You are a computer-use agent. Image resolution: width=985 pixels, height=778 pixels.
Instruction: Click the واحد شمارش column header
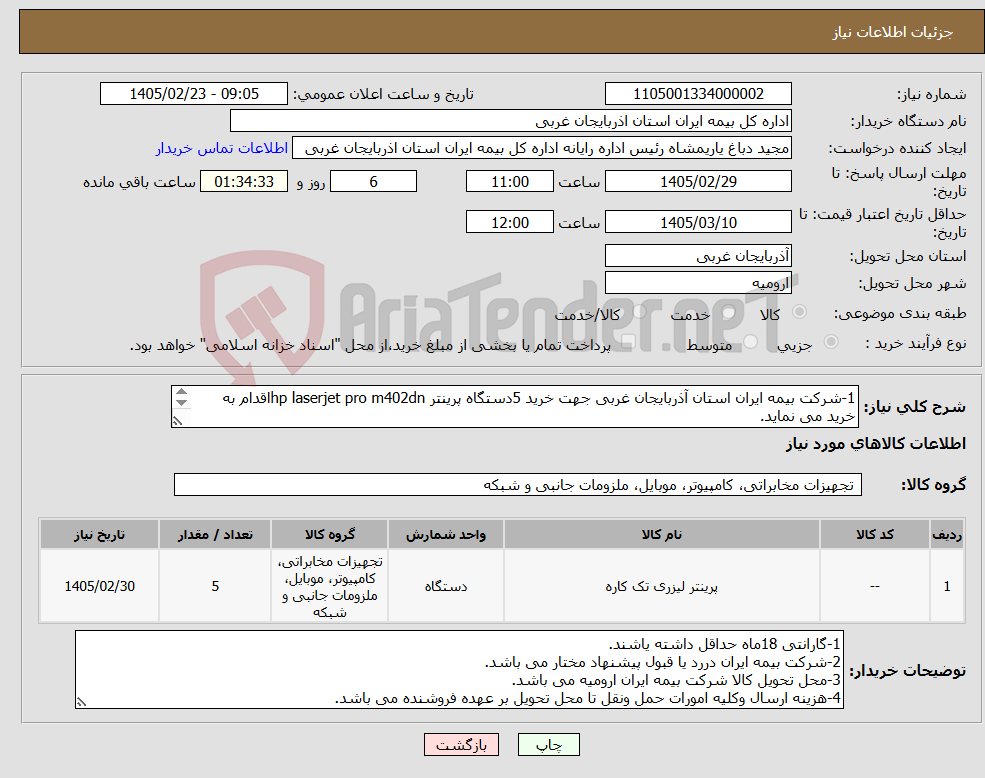click(x=445, y=534)
